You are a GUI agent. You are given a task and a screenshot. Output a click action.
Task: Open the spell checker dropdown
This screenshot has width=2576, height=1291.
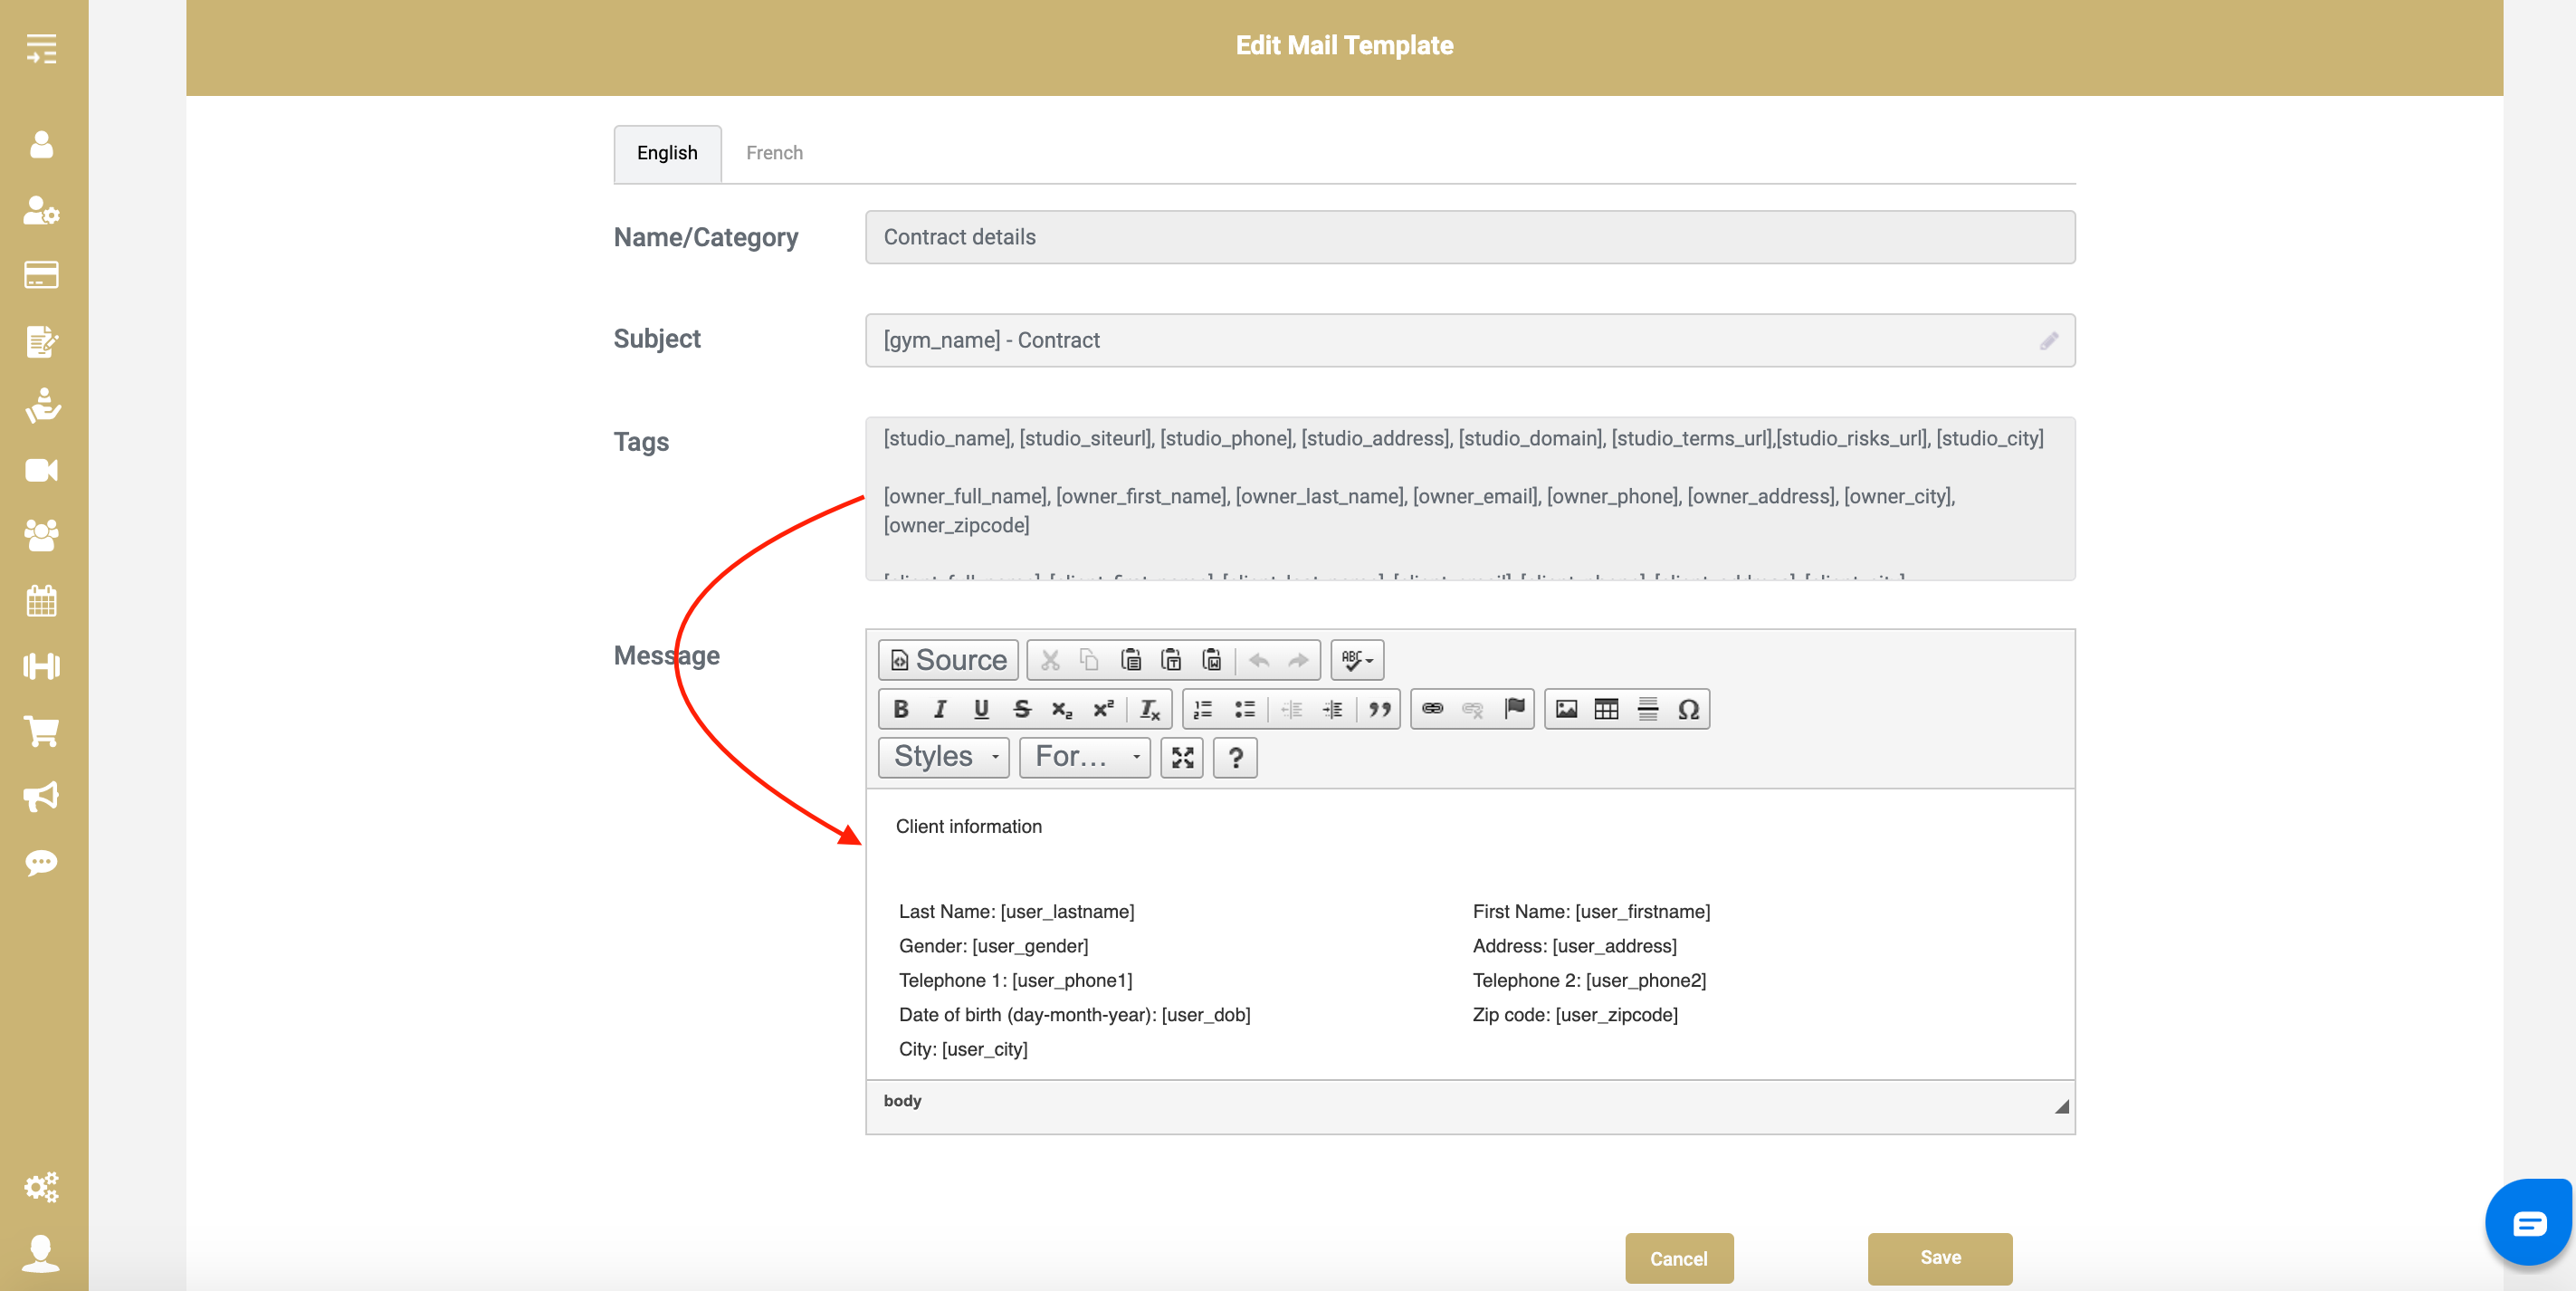(1357, 660)
